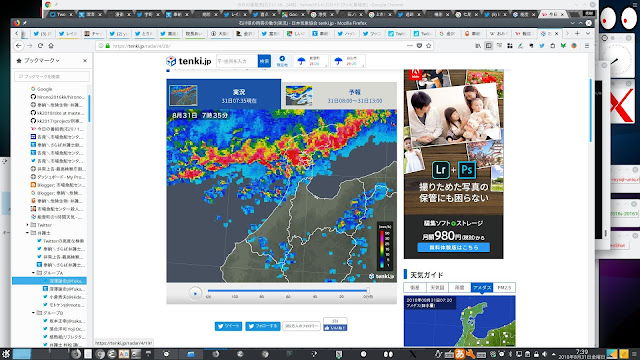Image resolution: width=640 pixels, height=360 pixels.
Task: Click Firefox forward arrow button
Action: [x=29, y=46]
